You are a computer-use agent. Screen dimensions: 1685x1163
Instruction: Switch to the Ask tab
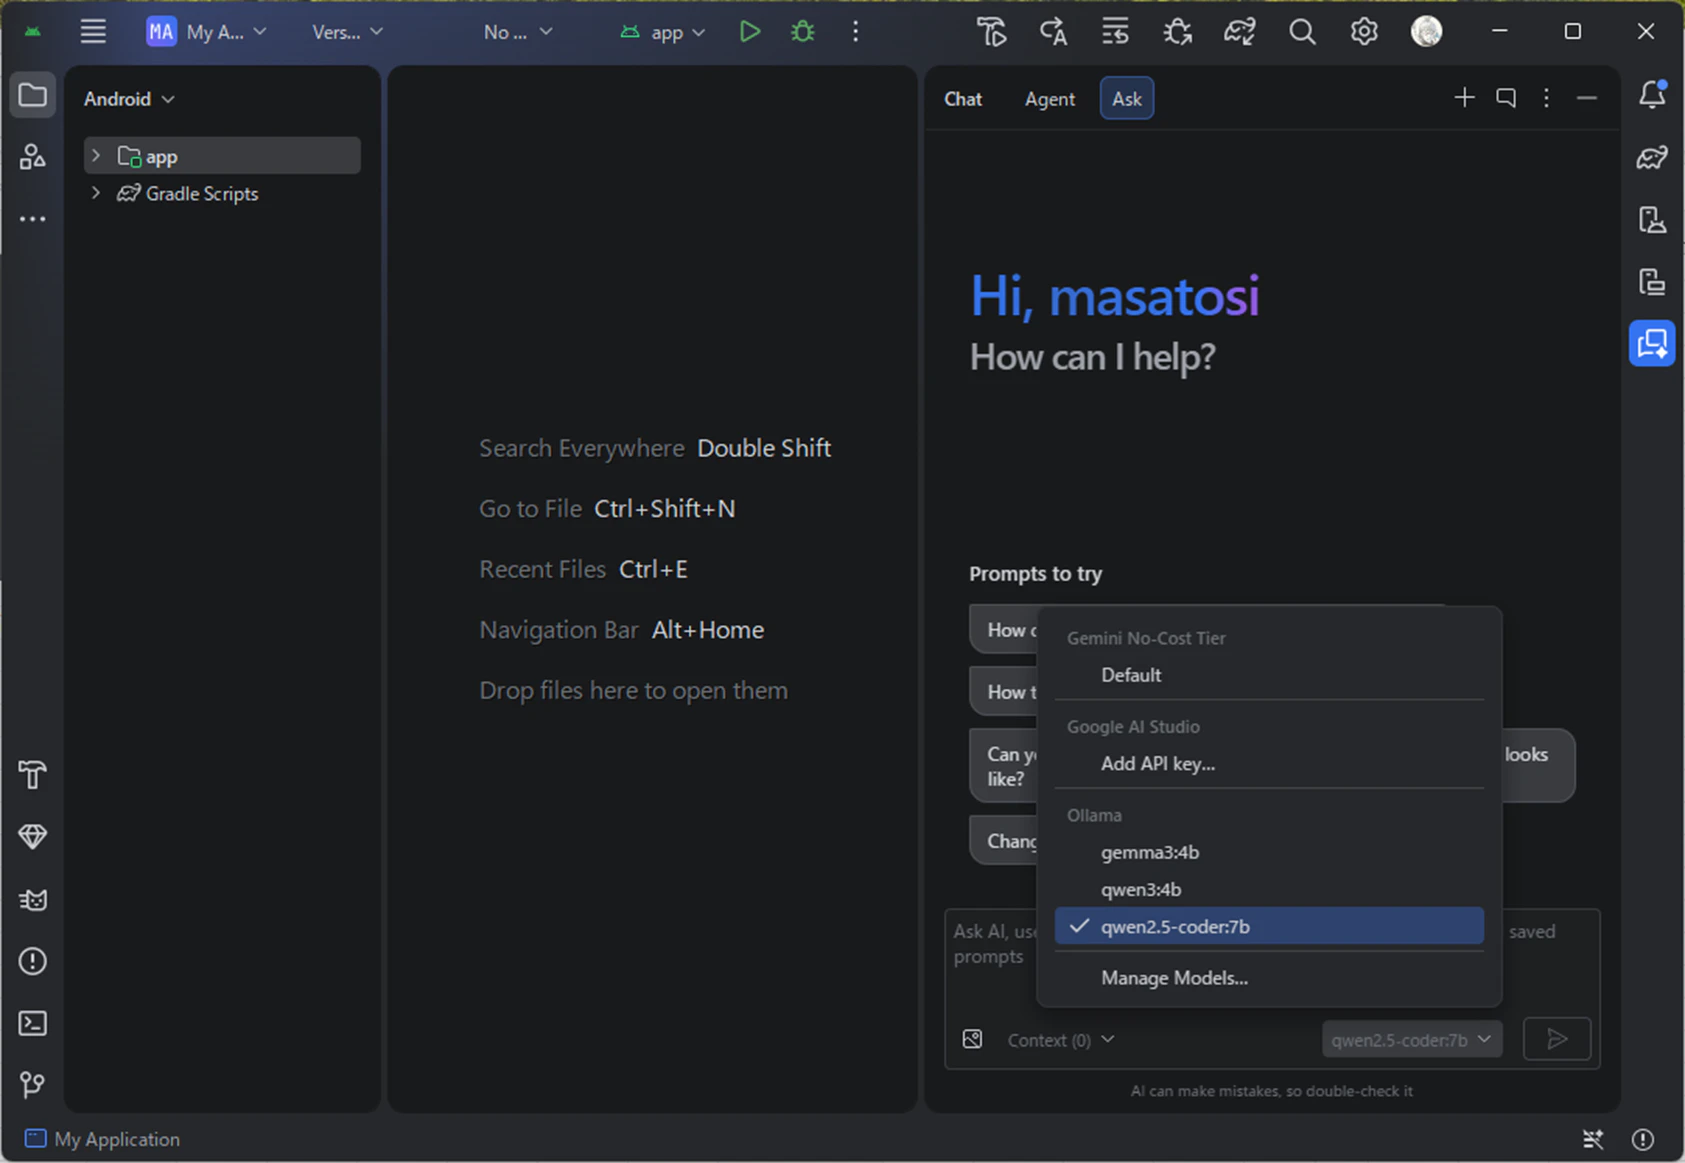click(x=1127, y=98)
